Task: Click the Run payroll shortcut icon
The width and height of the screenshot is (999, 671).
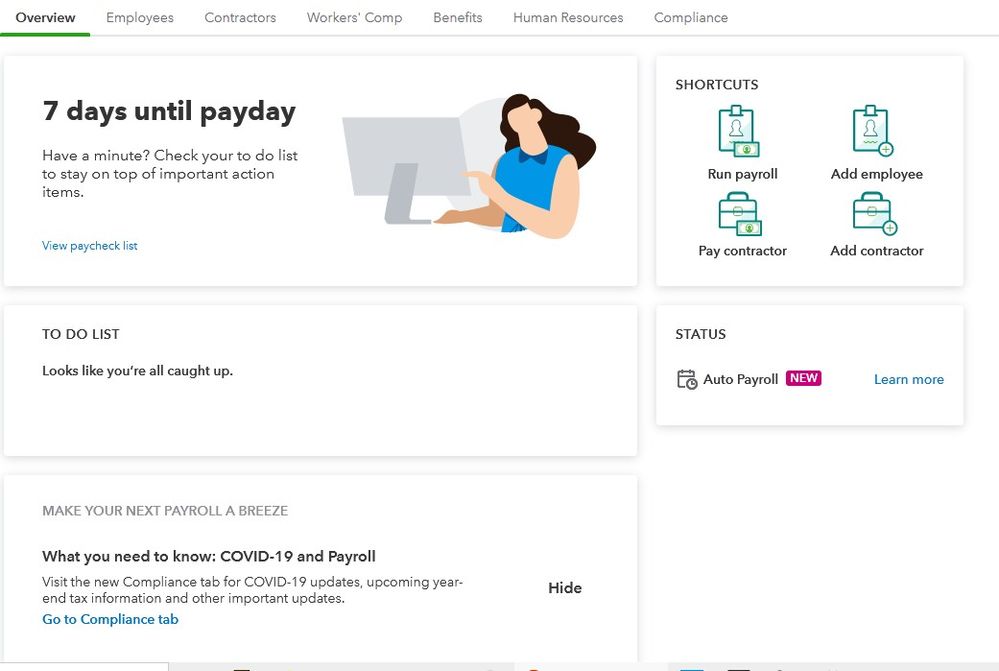Action: click(x=740, y=132)
